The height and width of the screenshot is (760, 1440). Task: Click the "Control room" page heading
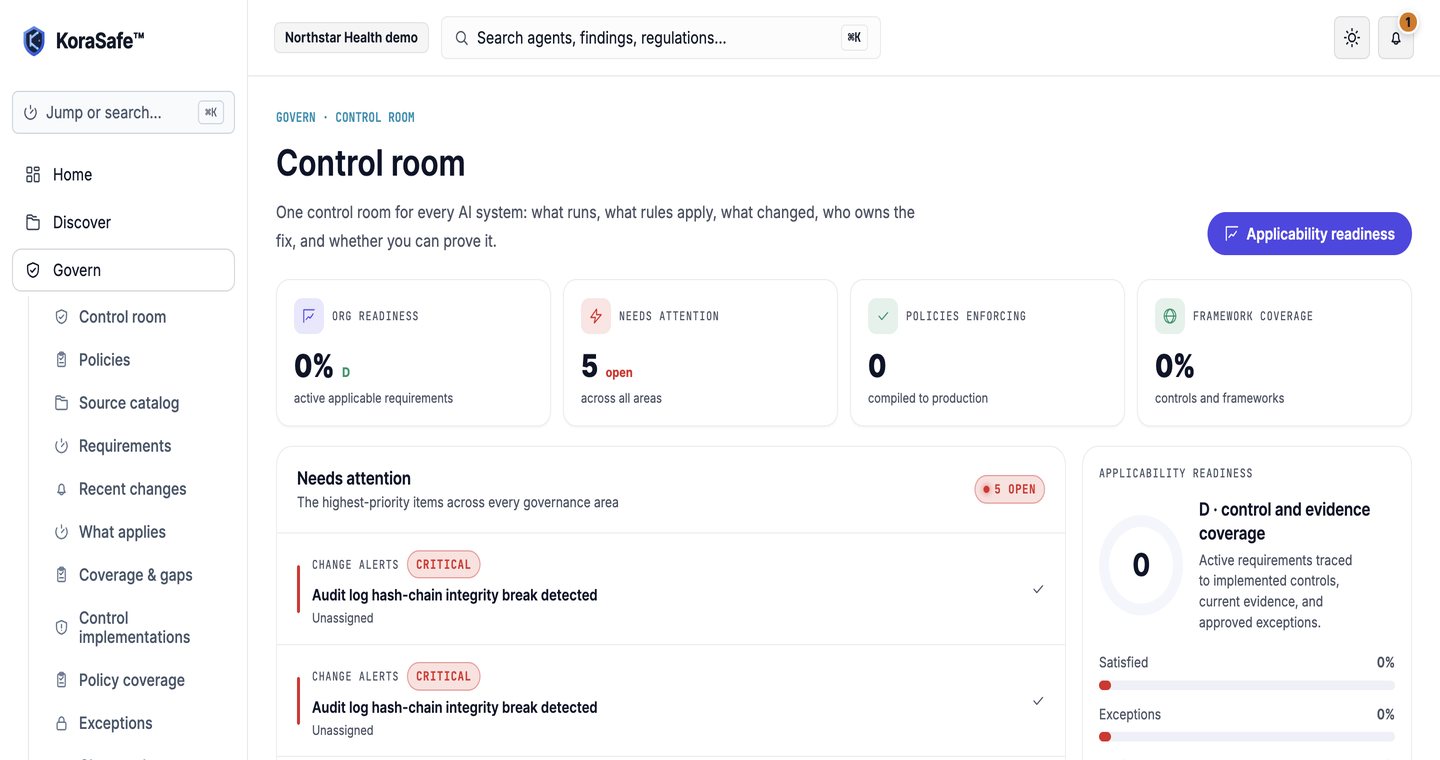(x=370, y=163)
